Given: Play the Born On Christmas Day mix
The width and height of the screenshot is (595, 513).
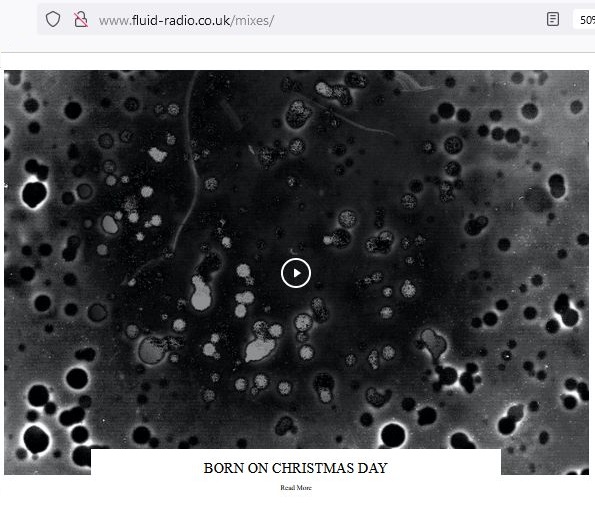Looking at the screenshot, I should (x=296, y=273).
